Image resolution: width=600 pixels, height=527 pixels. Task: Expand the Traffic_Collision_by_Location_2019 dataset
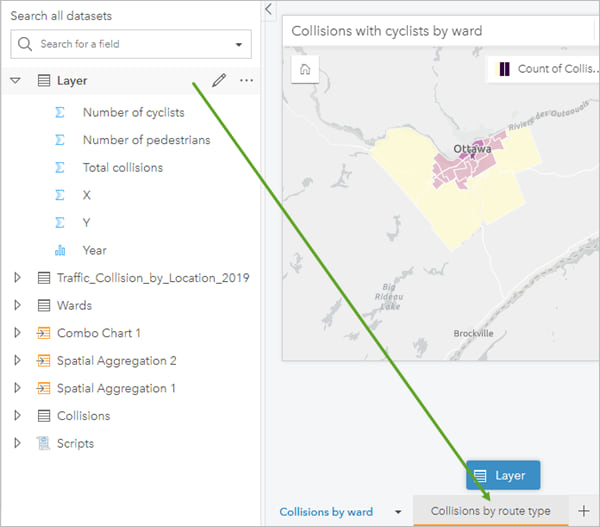pyautogui.click(x=16, y=278)
